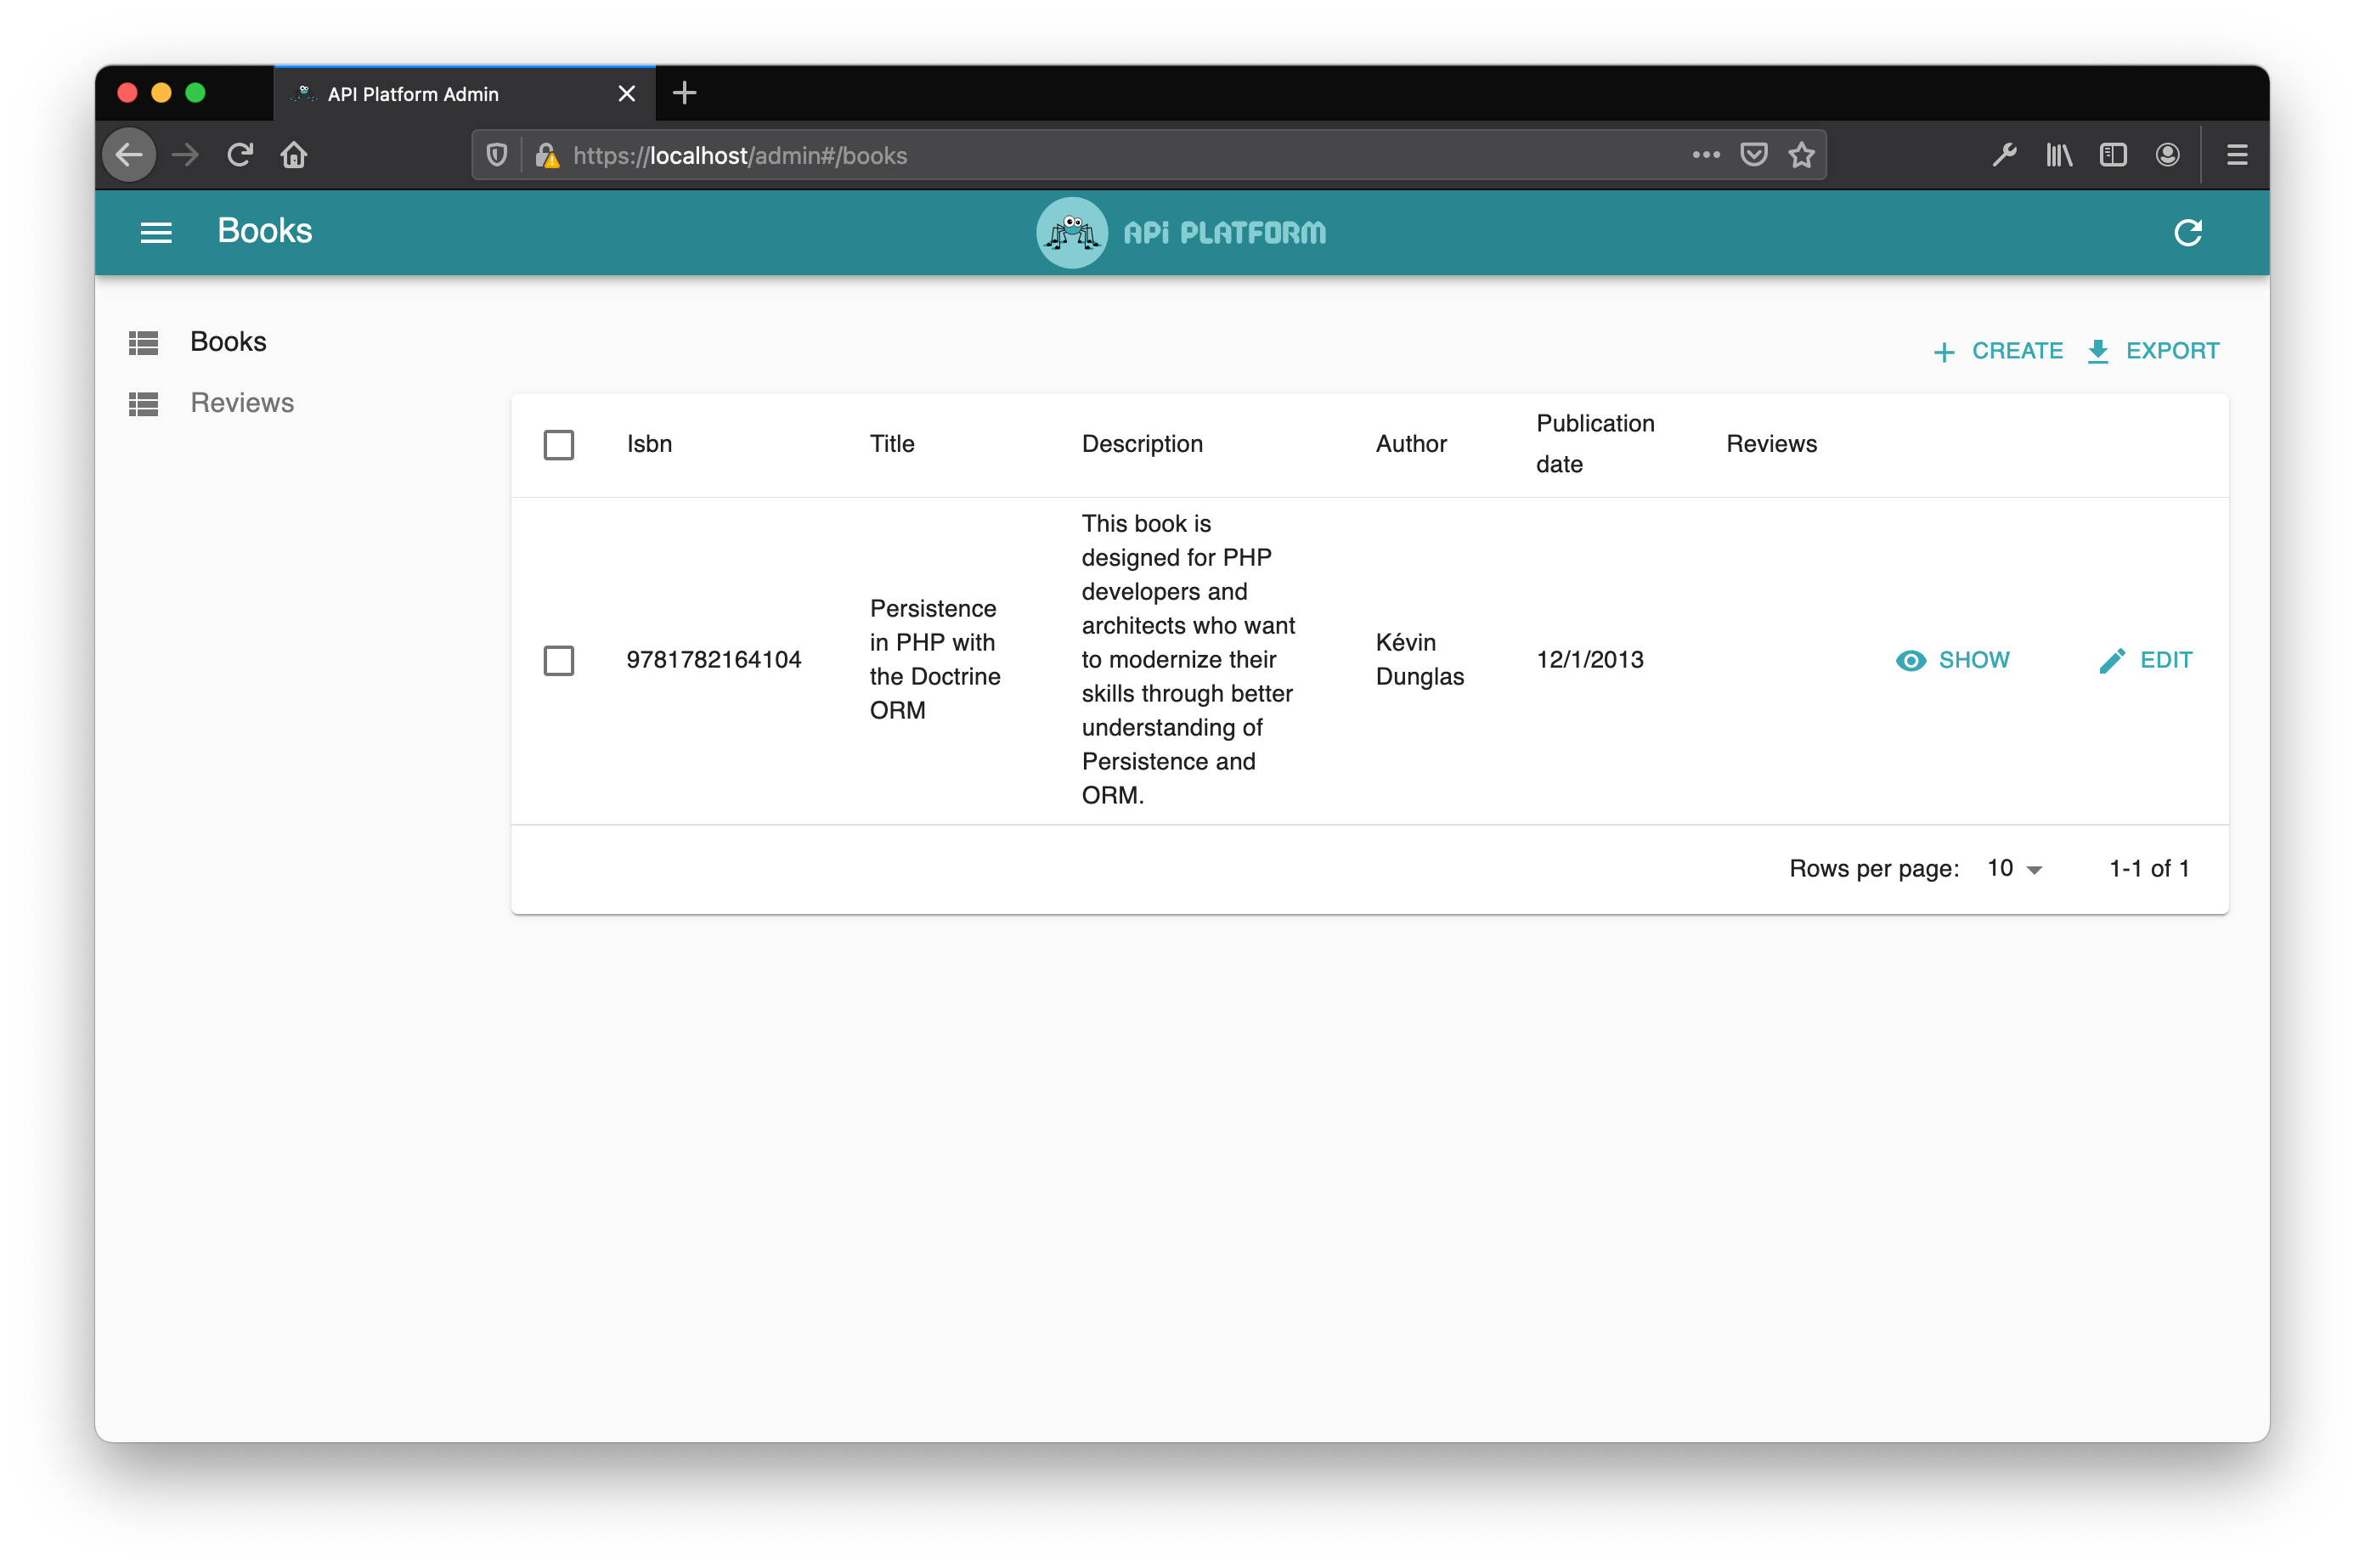Click the API Platform spider logo
This screenshot has width=2365, height=1568.
coord(1071,232)
